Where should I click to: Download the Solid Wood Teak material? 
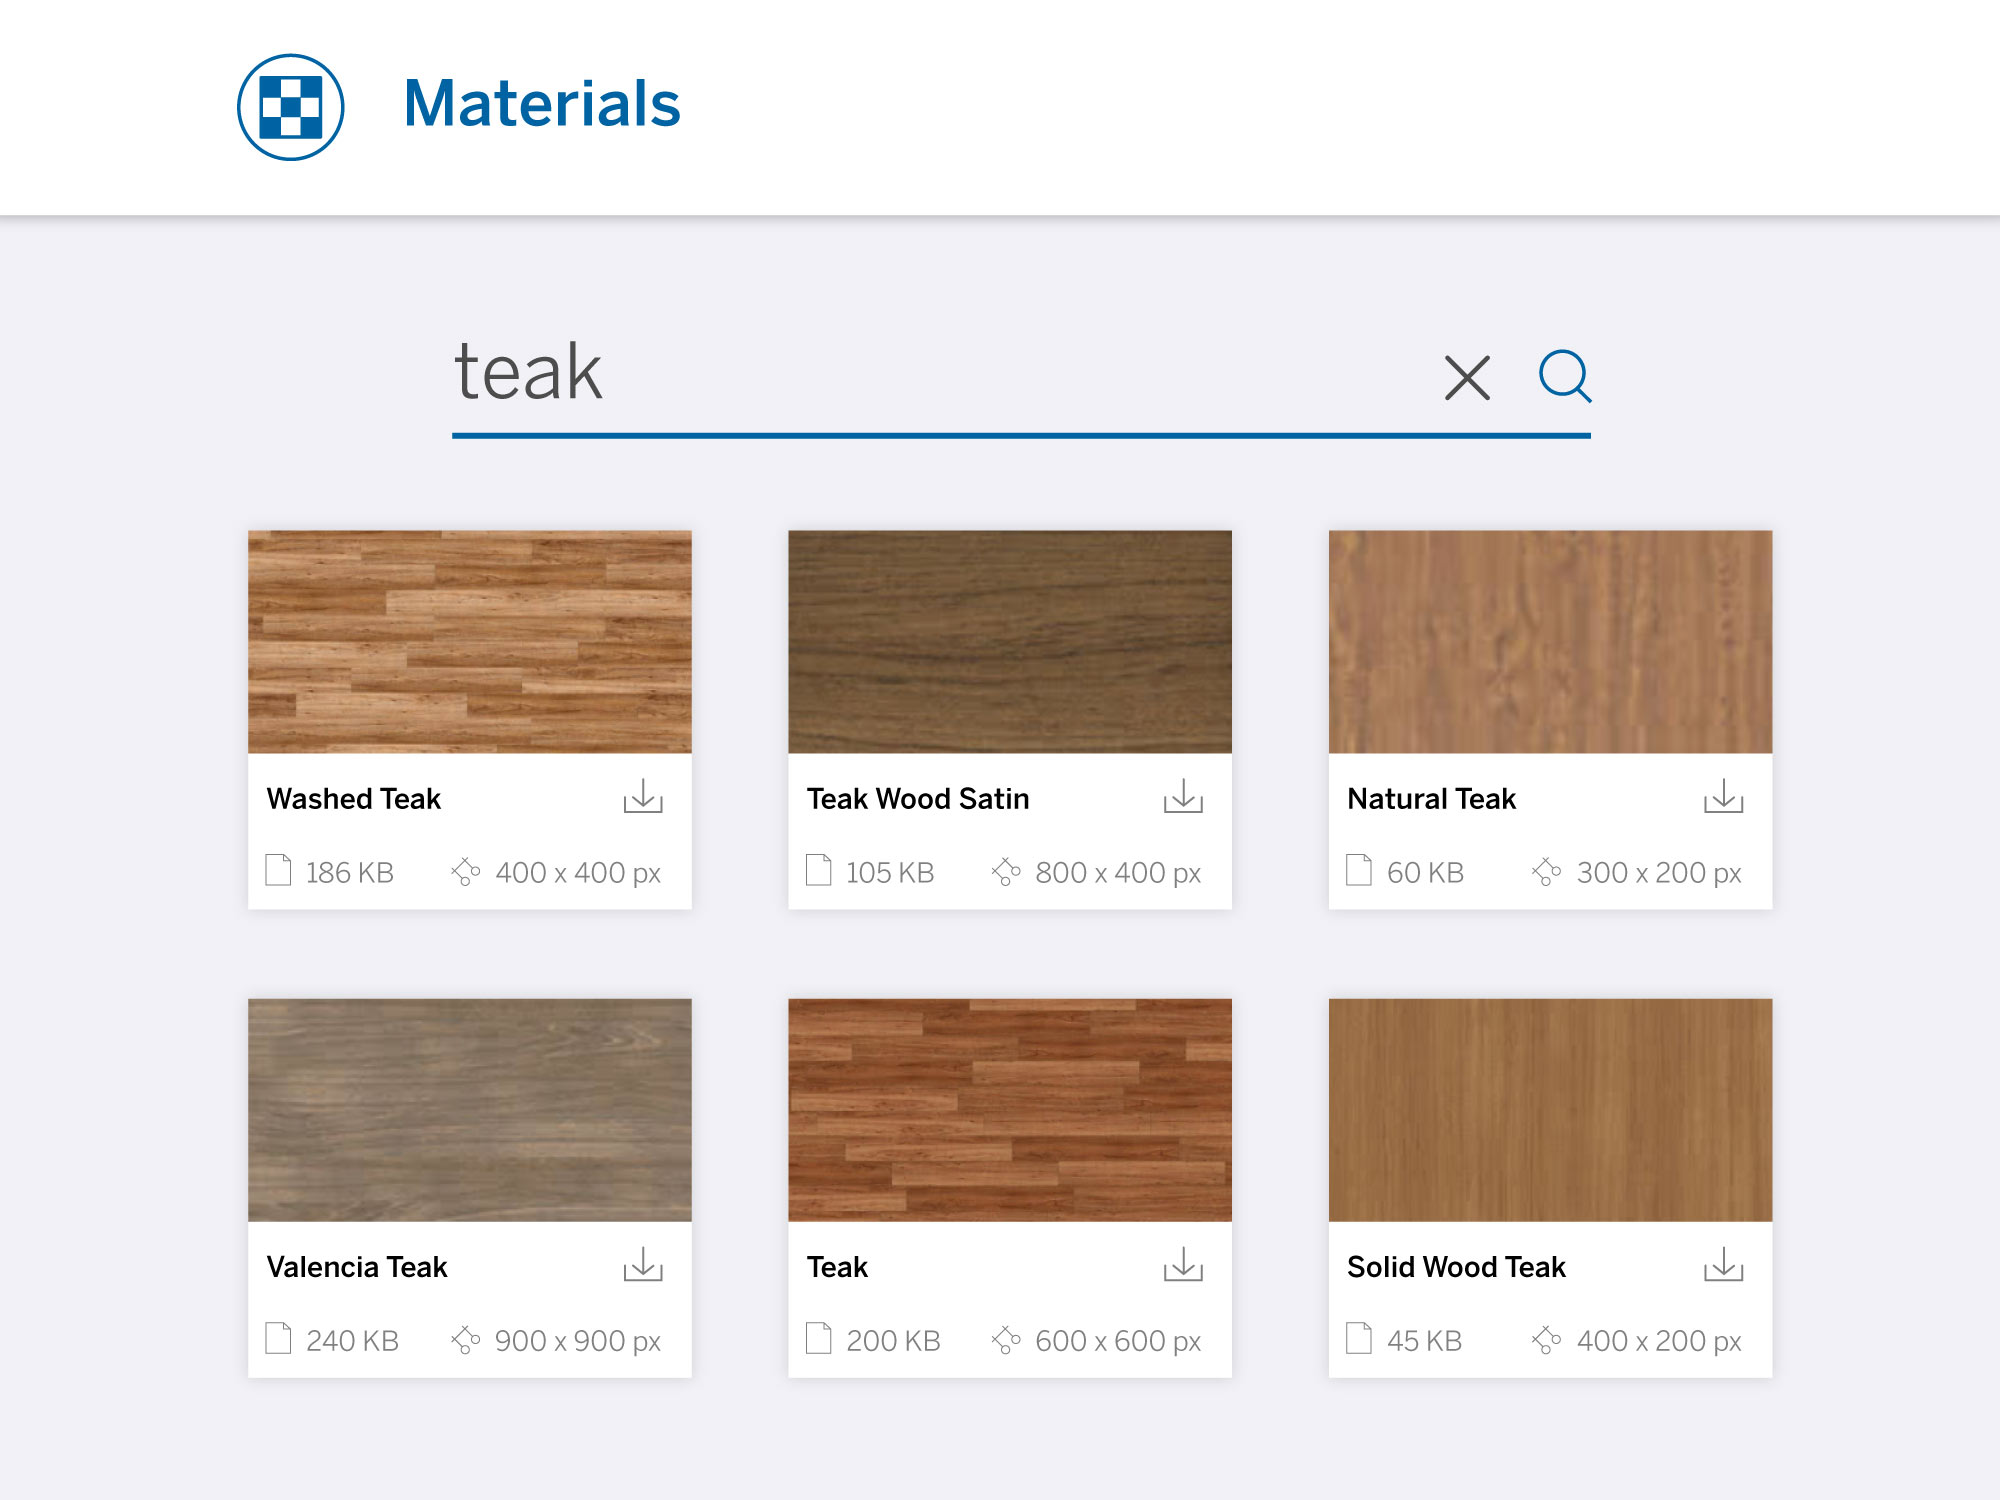point(1724,1266)
